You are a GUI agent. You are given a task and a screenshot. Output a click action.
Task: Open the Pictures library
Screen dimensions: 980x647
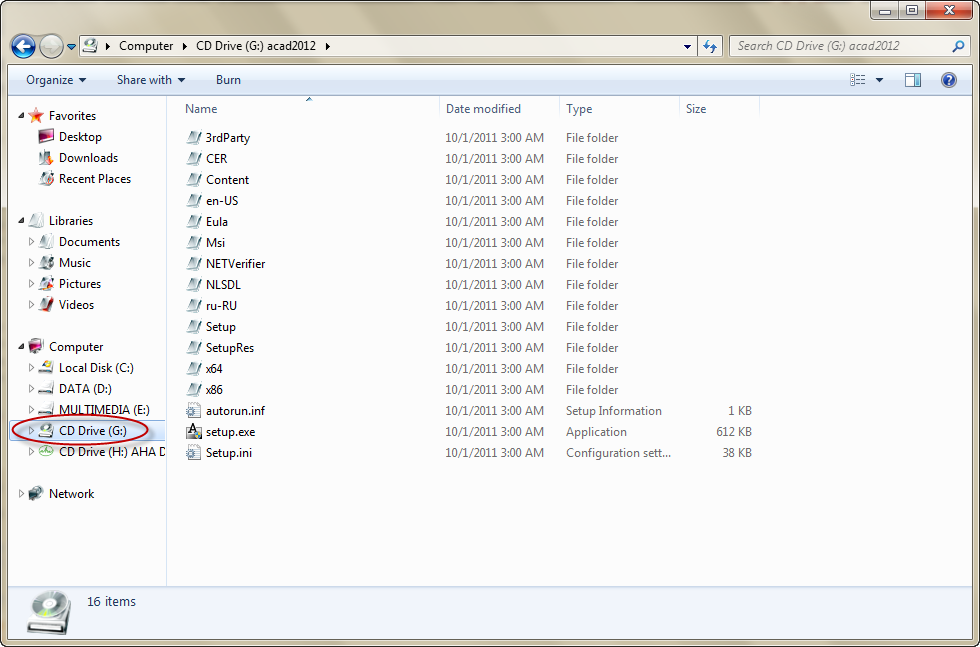pos(79,284)
